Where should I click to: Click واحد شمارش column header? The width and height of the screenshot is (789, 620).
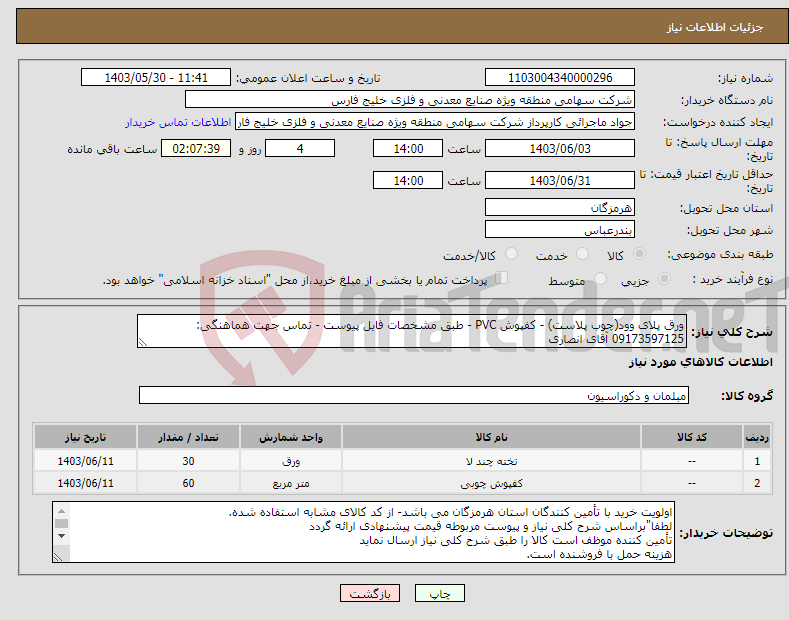pyautogui.click(x=291, y=437)
